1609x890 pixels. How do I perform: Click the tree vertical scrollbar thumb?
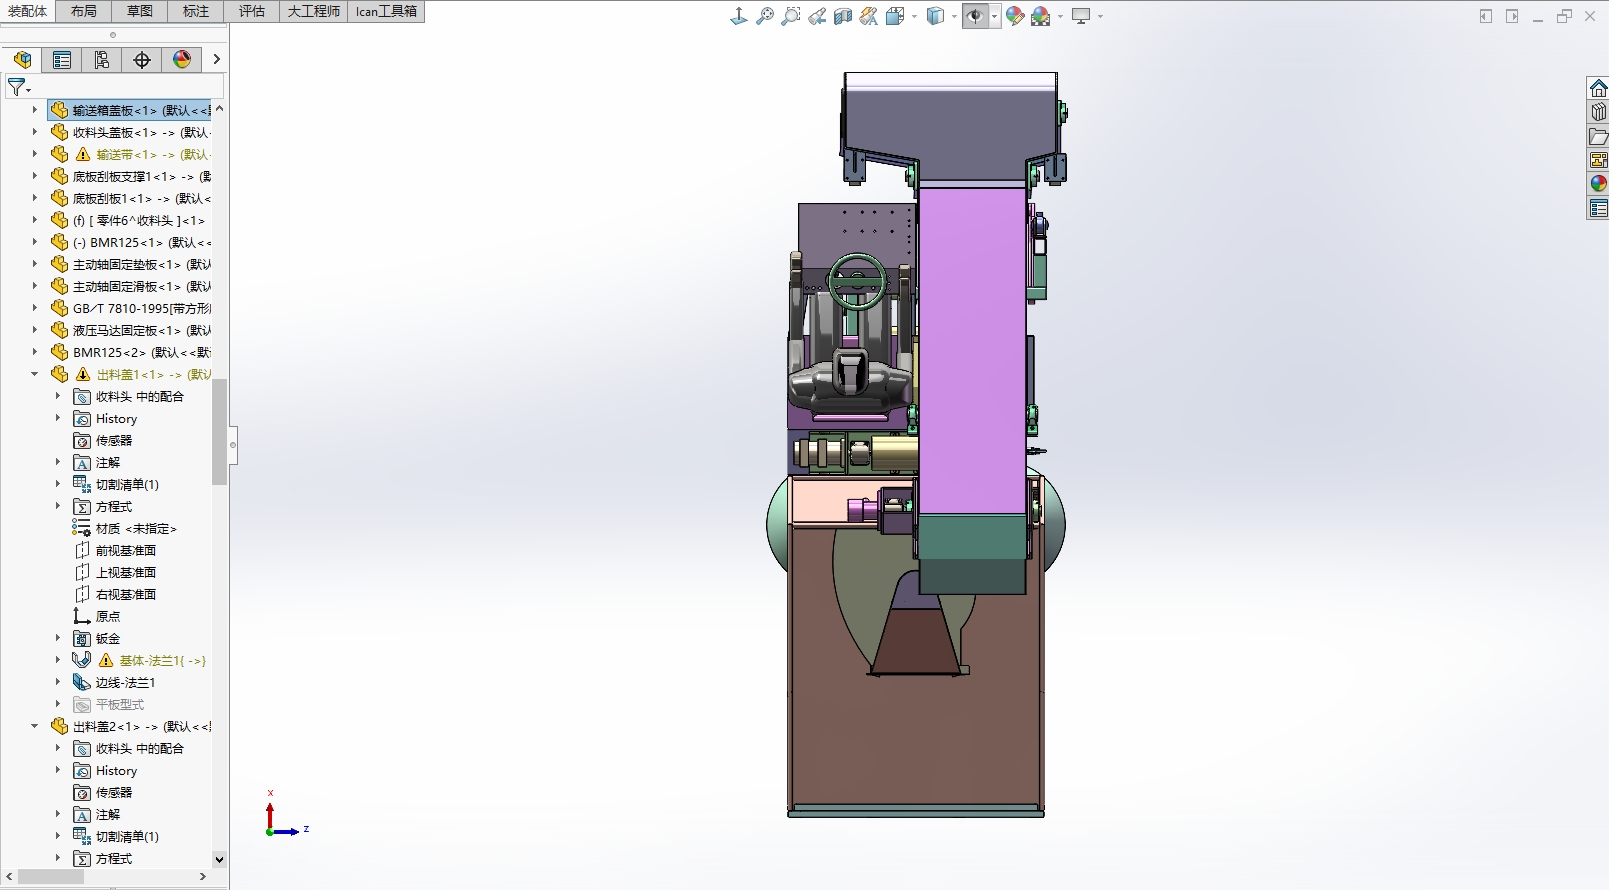(x=219, y=432)
